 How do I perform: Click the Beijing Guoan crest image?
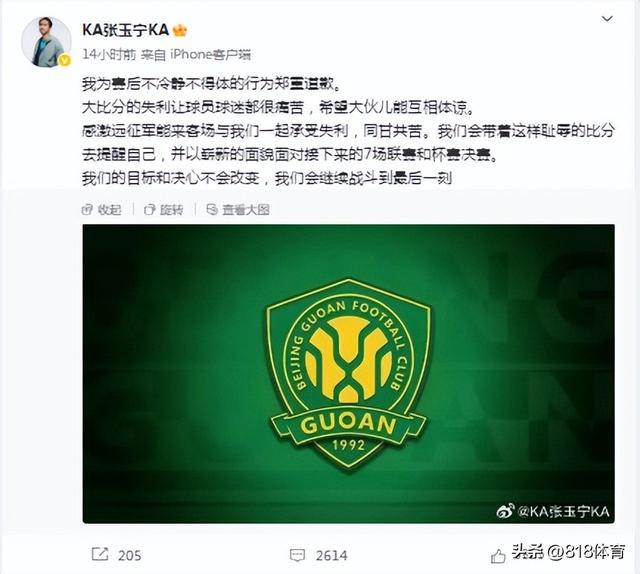tap(348, 374)
